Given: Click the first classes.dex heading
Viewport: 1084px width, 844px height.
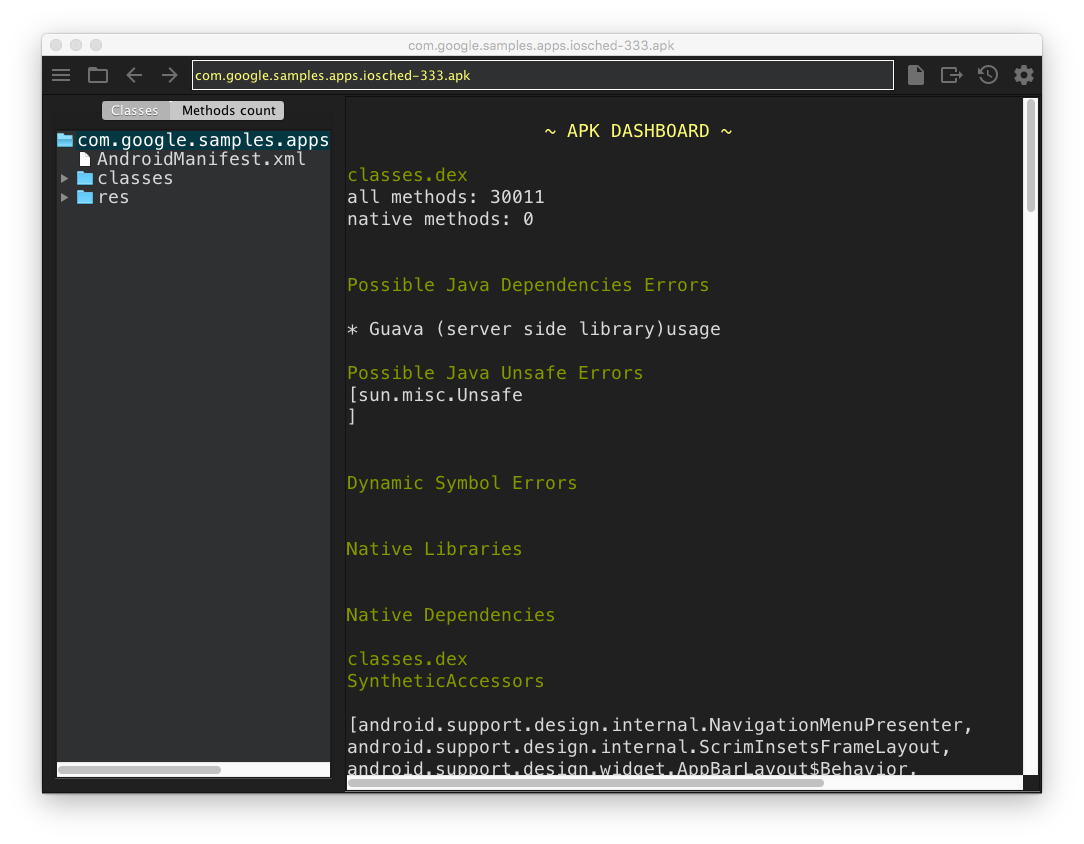Looking at the screenshot, I should click(x=407, y=176).
